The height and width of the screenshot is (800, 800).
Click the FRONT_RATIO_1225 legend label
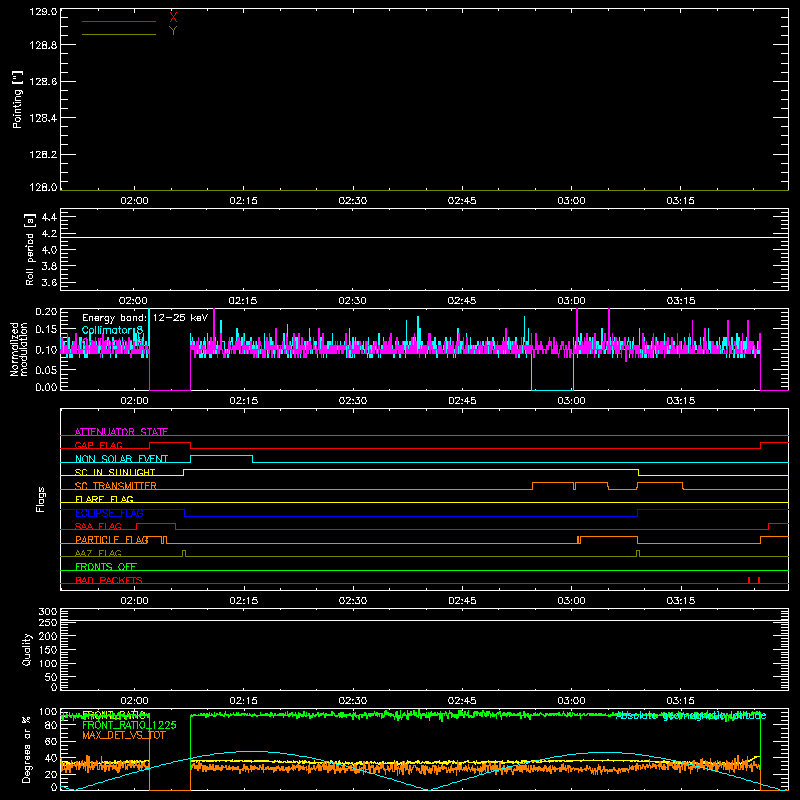pyautogui.click(x=129, y=725)
